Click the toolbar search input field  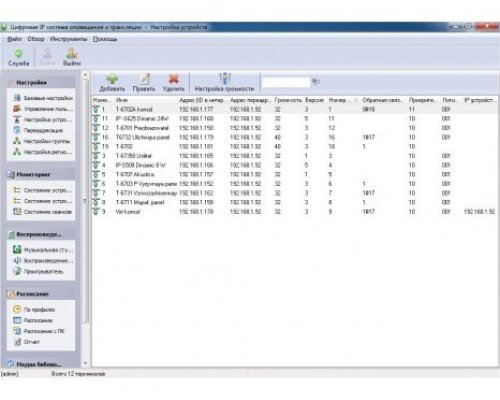(x=286, y=82)
